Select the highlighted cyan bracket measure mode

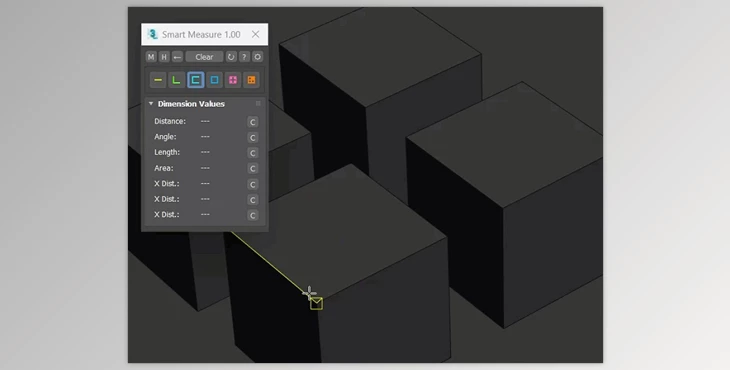(x=196, y=80)
